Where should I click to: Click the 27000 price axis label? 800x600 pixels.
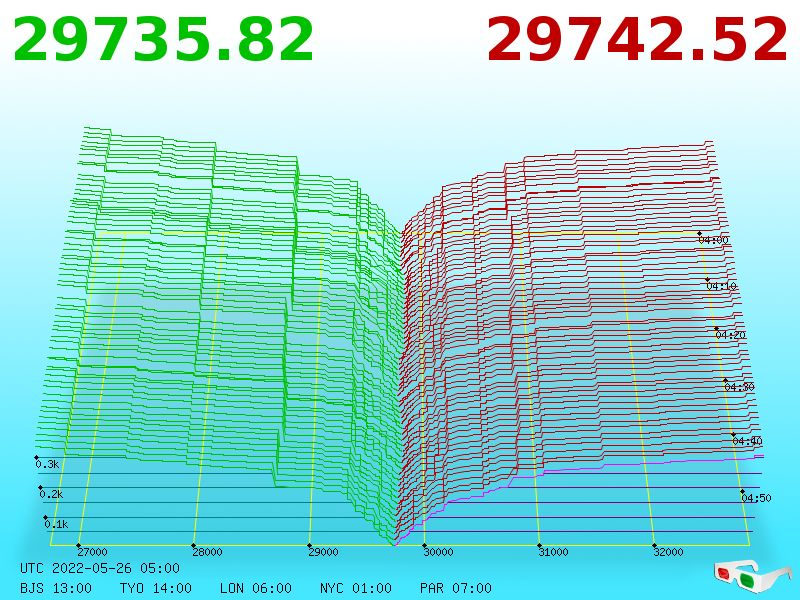tap(92, 552)
